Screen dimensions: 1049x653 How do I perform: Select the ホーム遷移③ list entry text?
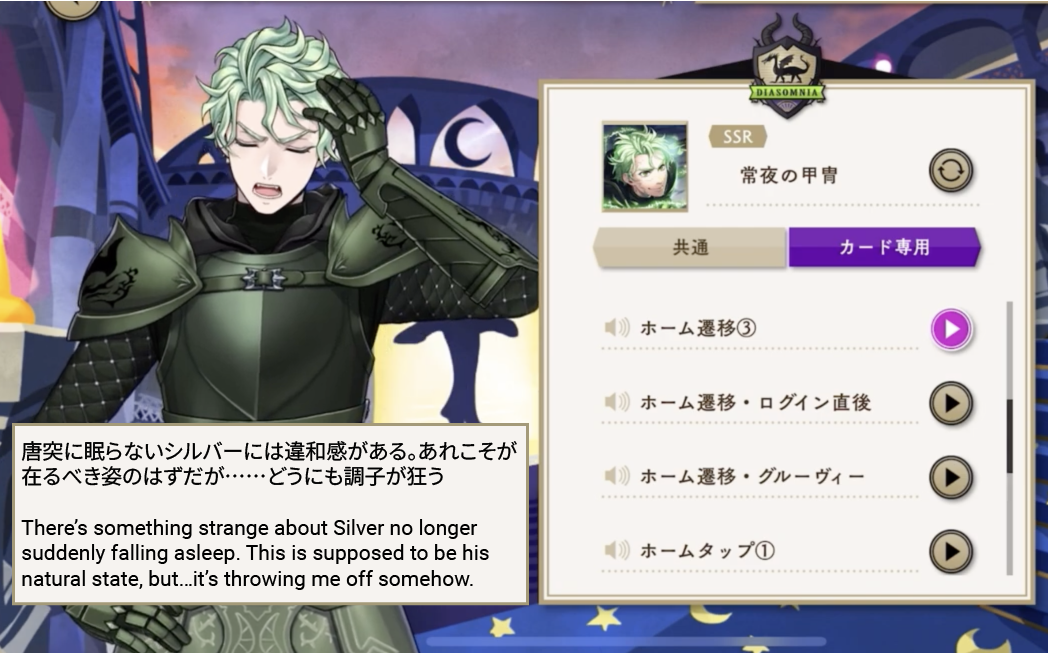point(698,328)
